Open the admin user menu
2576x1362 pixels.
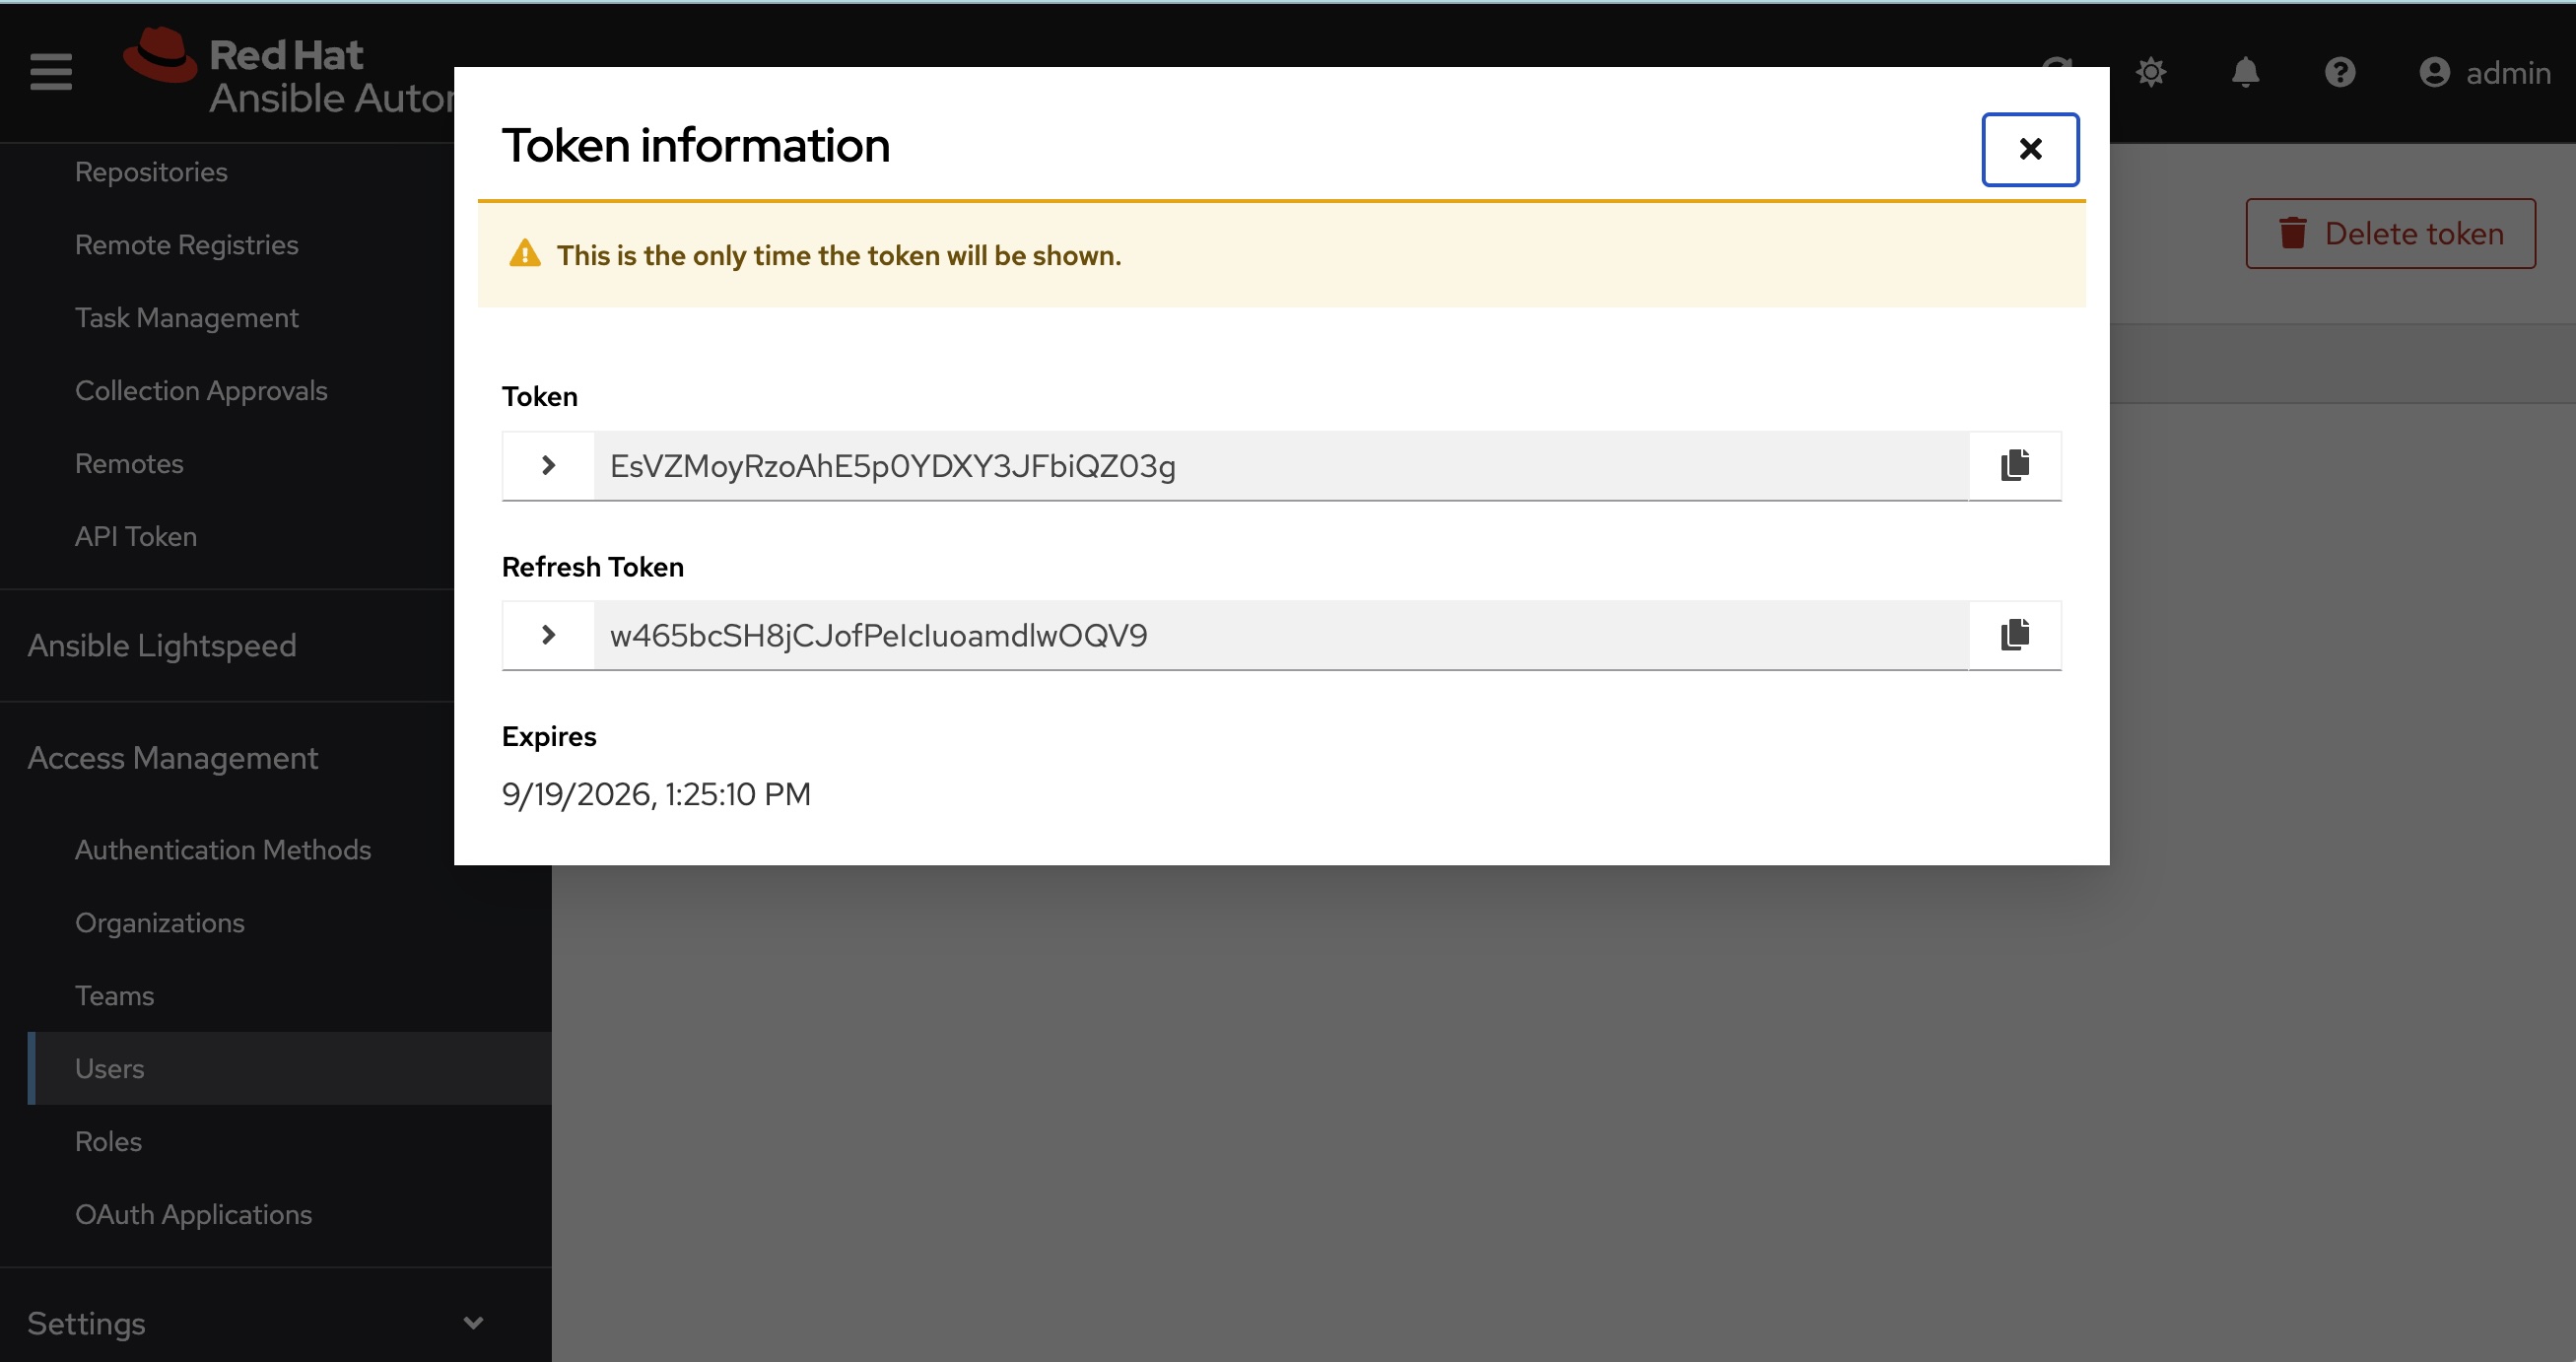(x=2485, y=72)
